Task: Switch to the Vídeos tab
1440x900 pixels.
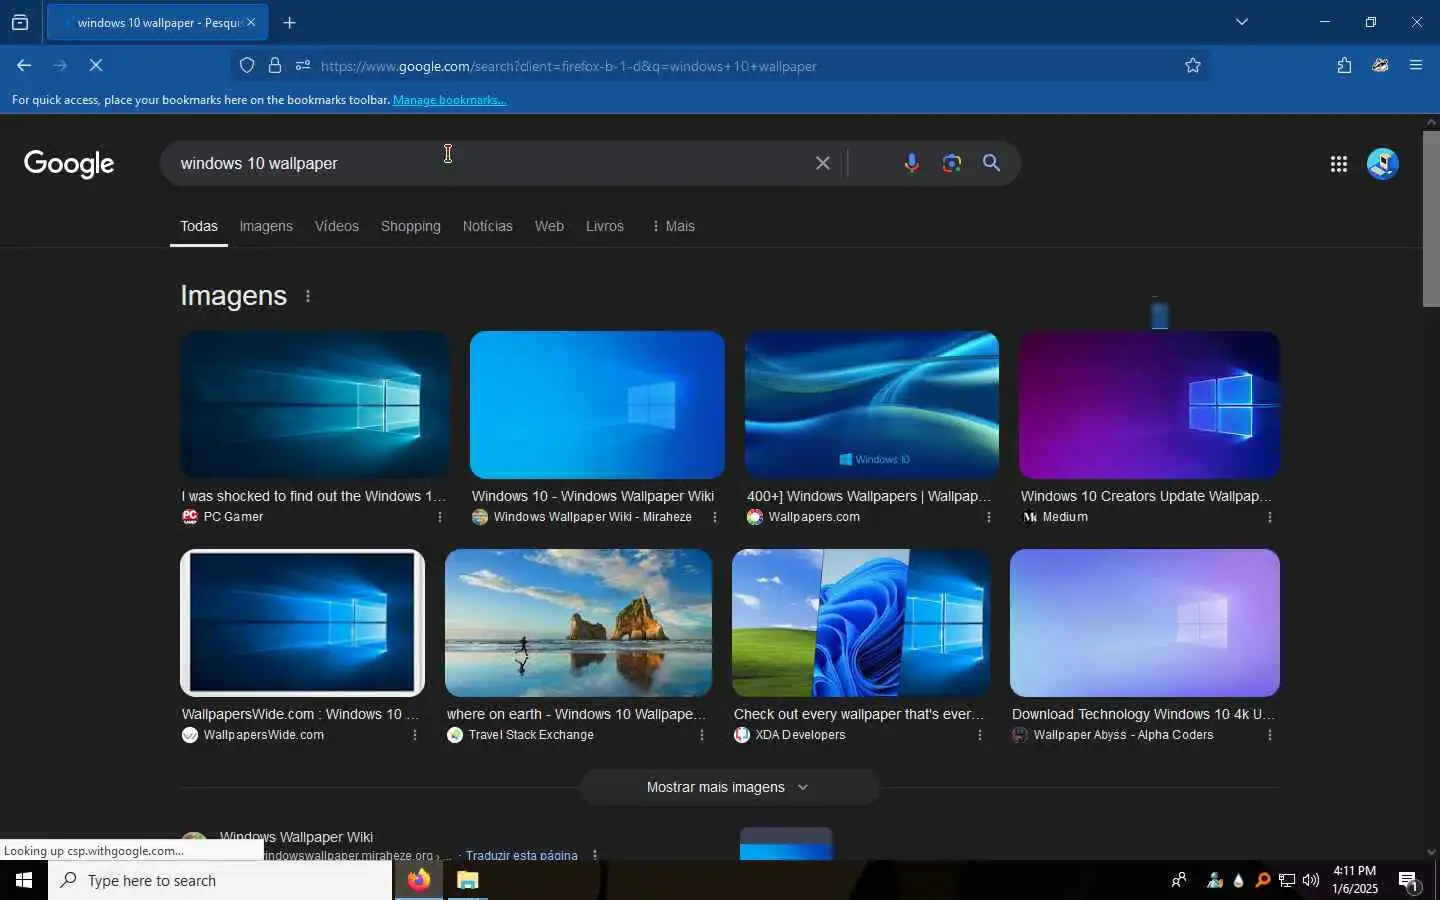Action: (x=337, y=226)
